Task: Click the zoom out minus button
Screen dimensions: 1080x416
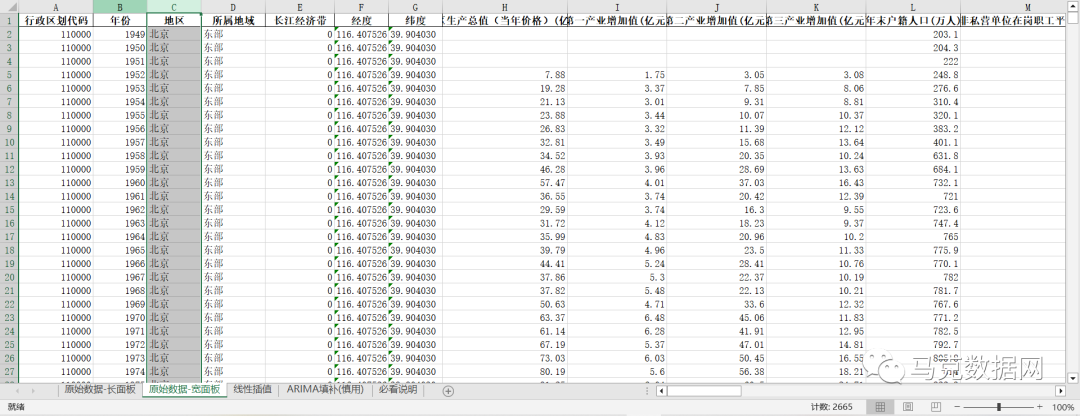Action: pyautogui.click(x=958, y=407)
